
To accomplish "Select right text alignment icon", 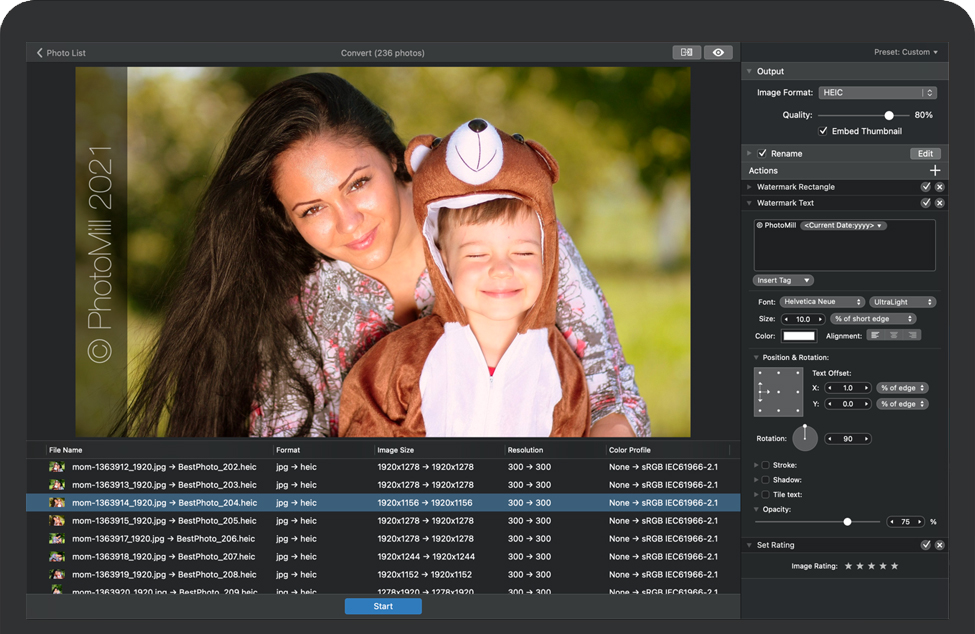I will click(911, 336).
